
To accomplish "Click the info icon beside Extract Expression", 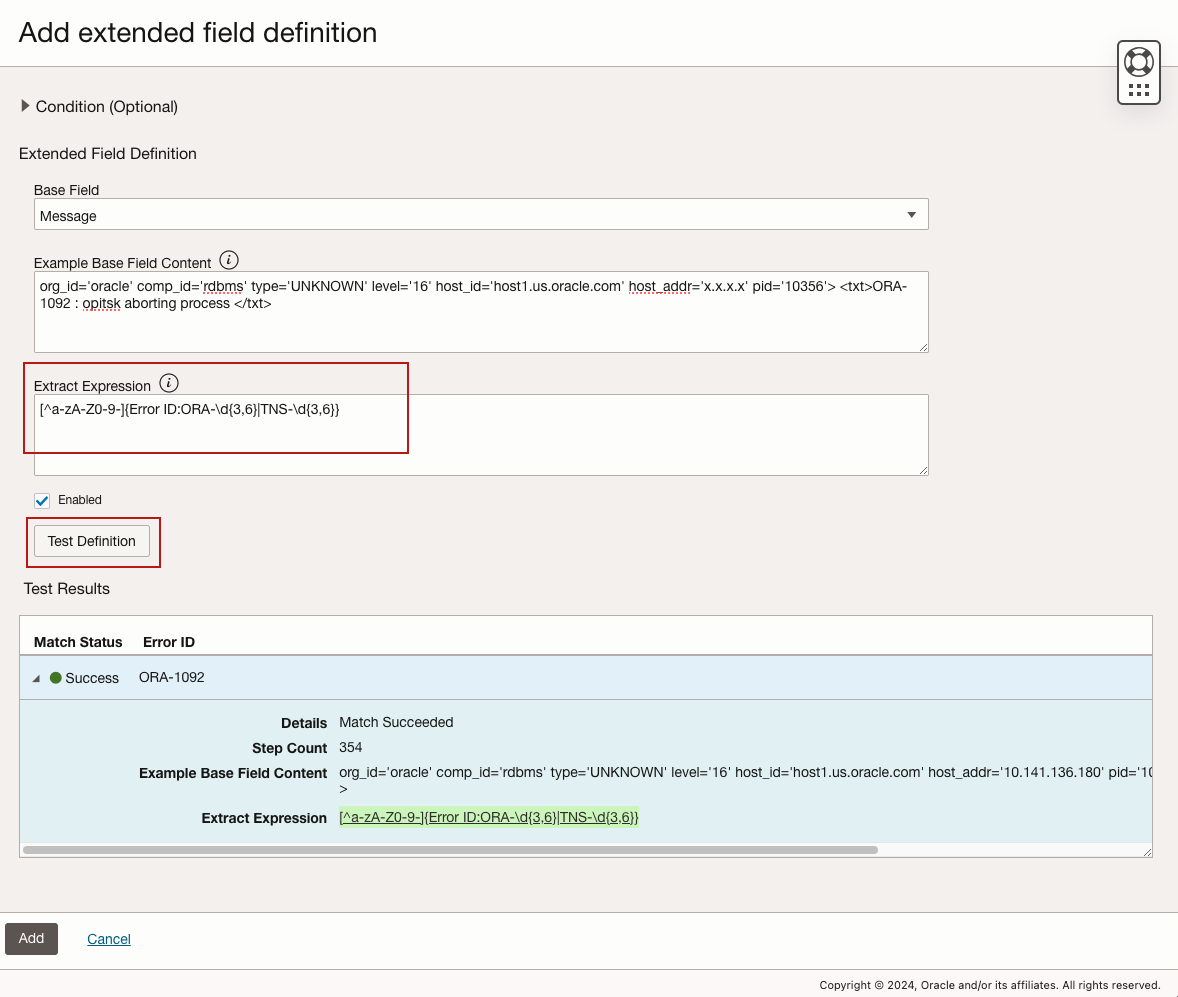I will click(x=168, y=381).
